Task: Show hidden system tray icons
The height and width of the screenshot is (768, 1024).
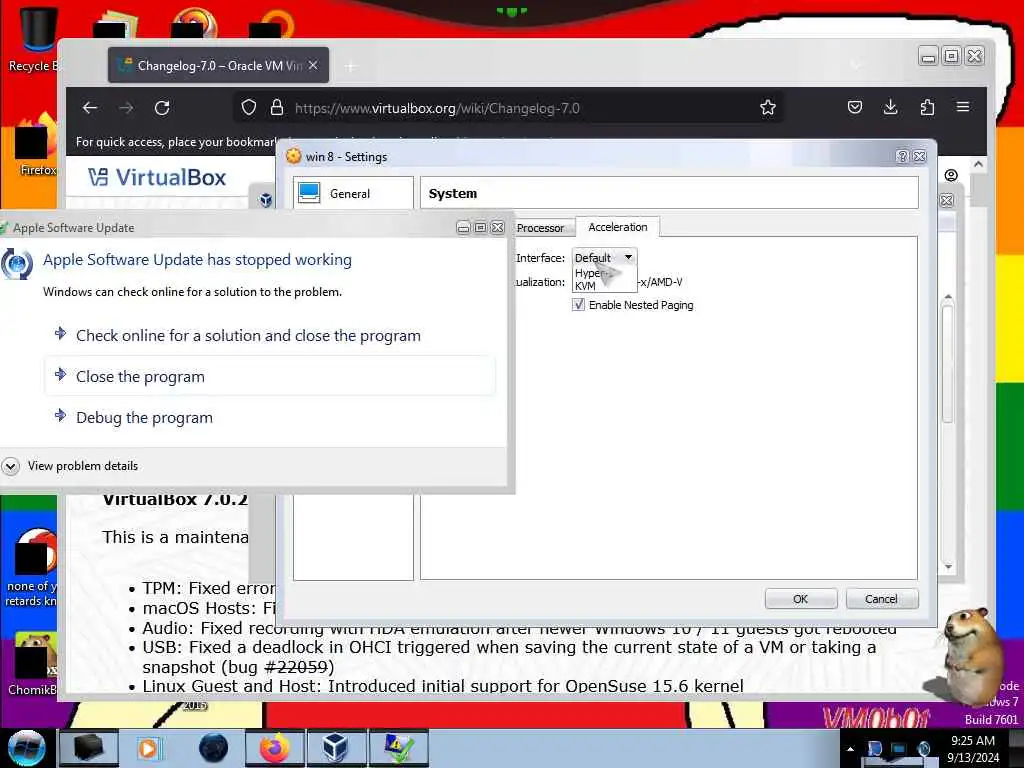Action: 850,749
